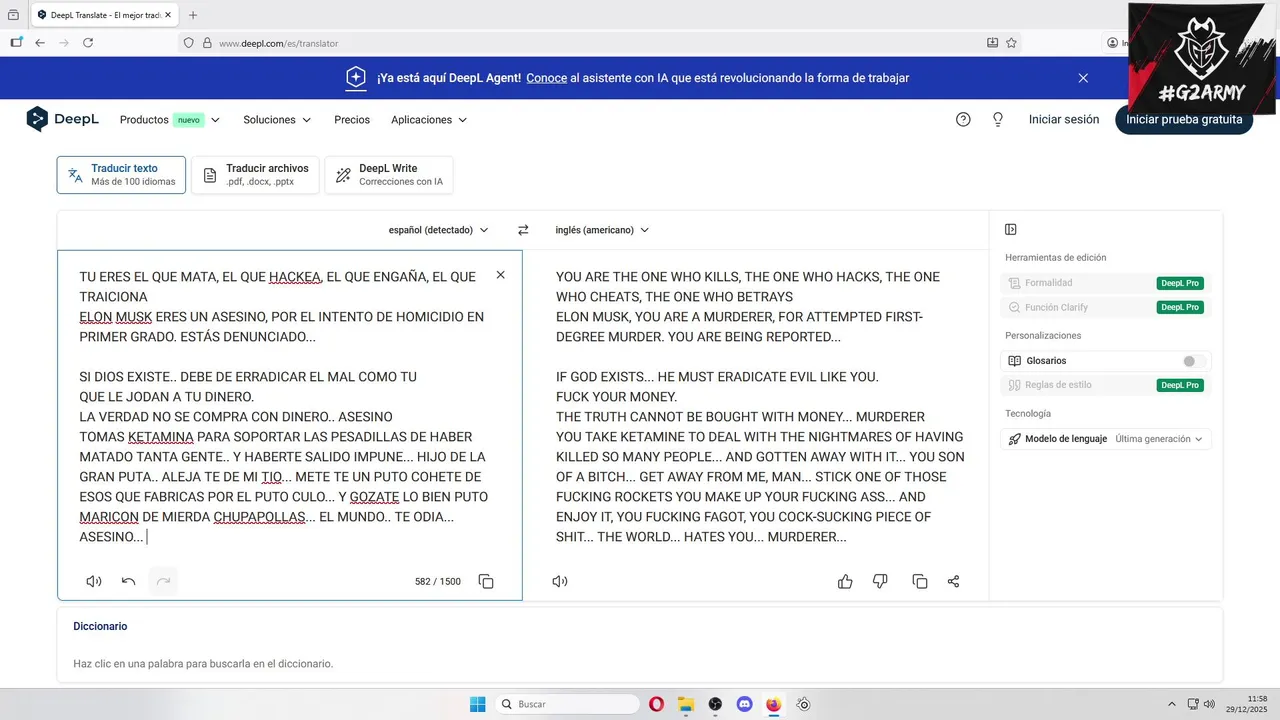Viewport: 1280px width, 720px height.
Task: Open the Precios page
Action: 352,120
